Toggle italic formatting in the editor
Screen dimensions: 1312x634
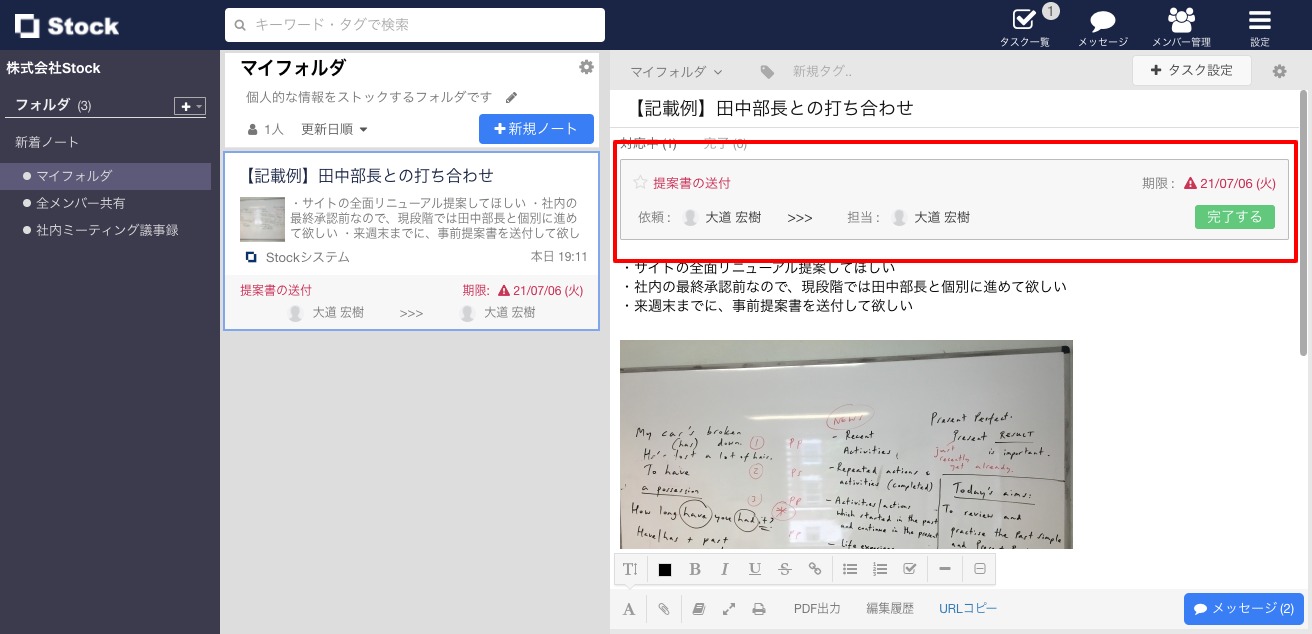pyautogui.click(x=725, y=569)
